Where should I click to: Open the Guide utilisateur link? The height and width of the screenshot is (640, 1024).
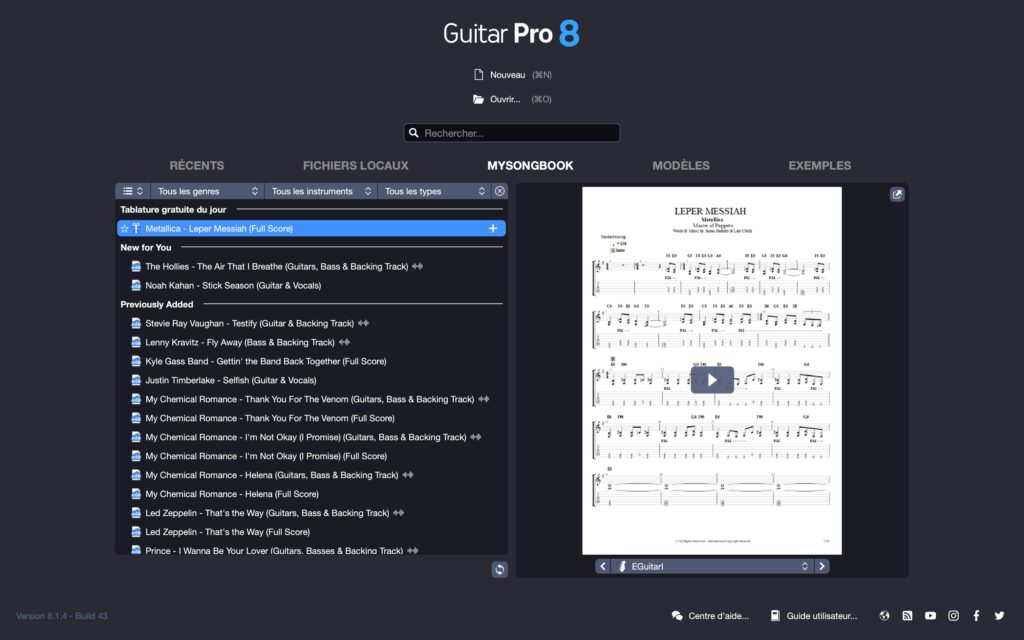[x=816, y=615]
